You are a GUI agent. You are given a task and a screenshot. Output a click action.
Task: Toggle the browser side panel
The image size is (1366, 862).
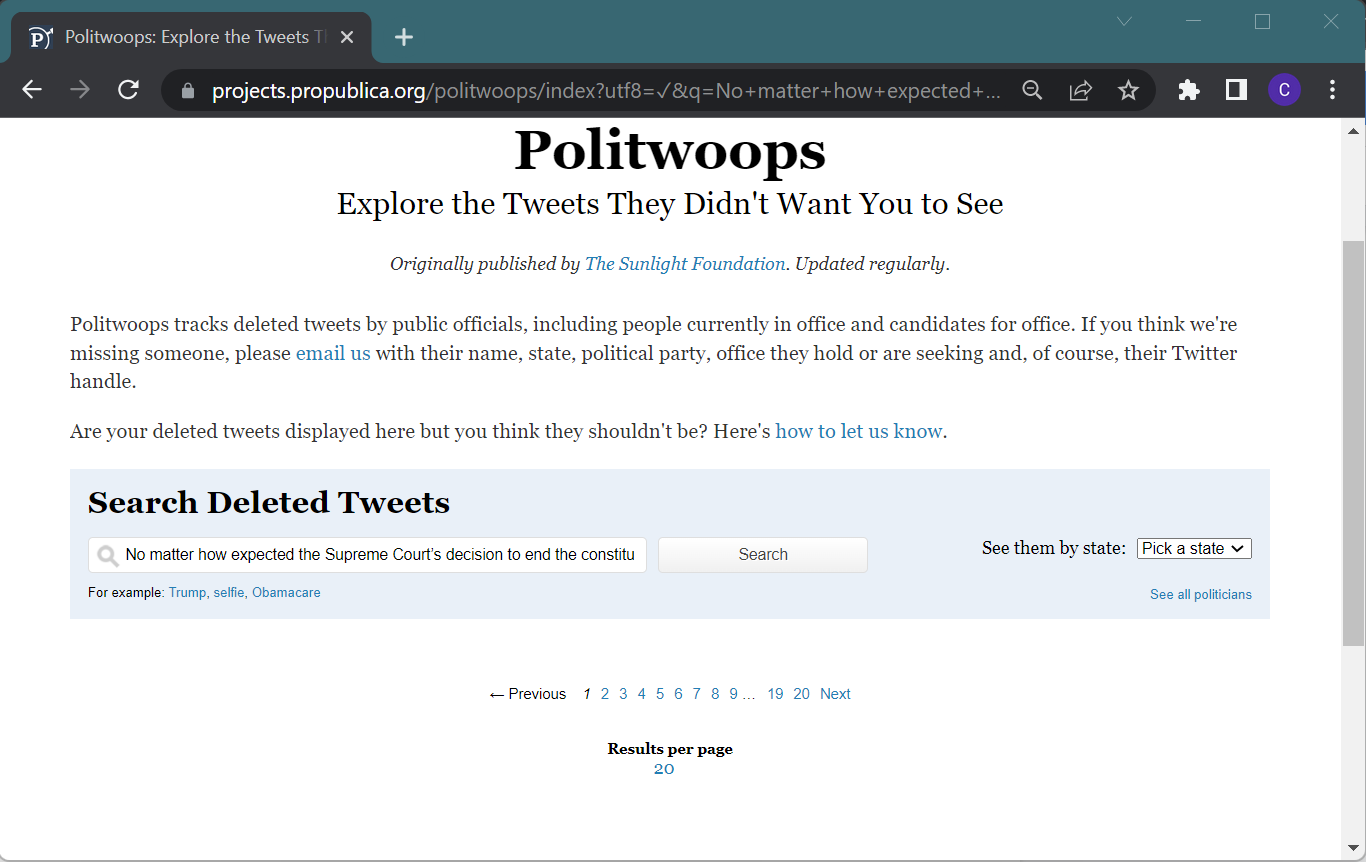click(1236, 90)
